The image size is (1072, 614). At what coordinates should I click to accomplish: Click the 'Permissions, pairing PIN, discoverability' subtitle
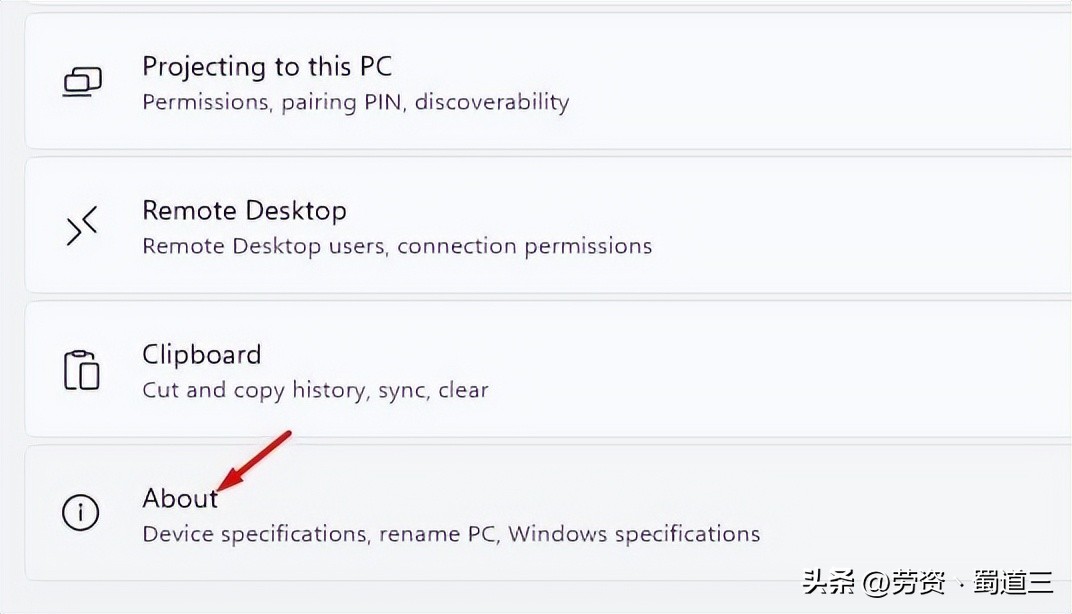pyautogui.click(x=357, y=101)
